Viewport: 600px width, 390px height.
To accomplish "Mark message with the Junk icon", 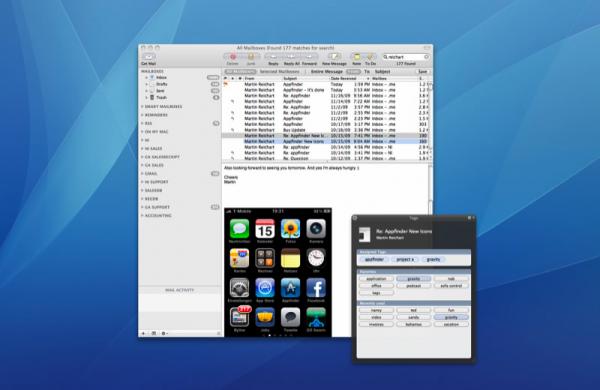I will click(251, 57).
